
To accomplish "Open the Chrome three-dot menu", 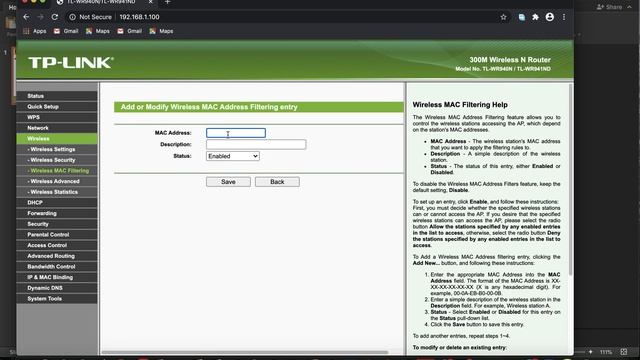I will click(564, 17).
